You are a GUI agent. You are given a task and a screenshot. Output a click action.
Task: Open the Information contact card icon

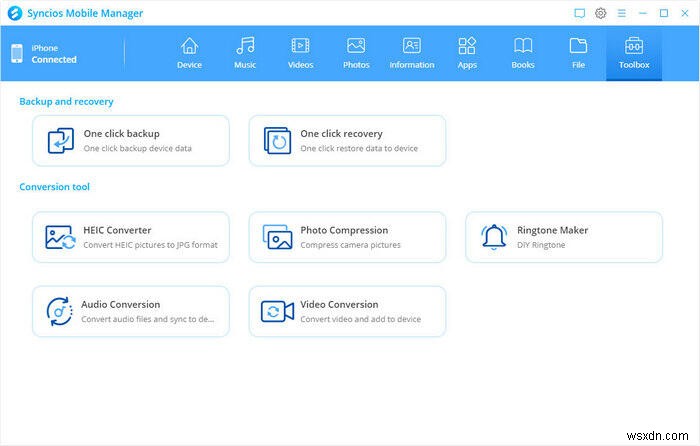(412, 46)
